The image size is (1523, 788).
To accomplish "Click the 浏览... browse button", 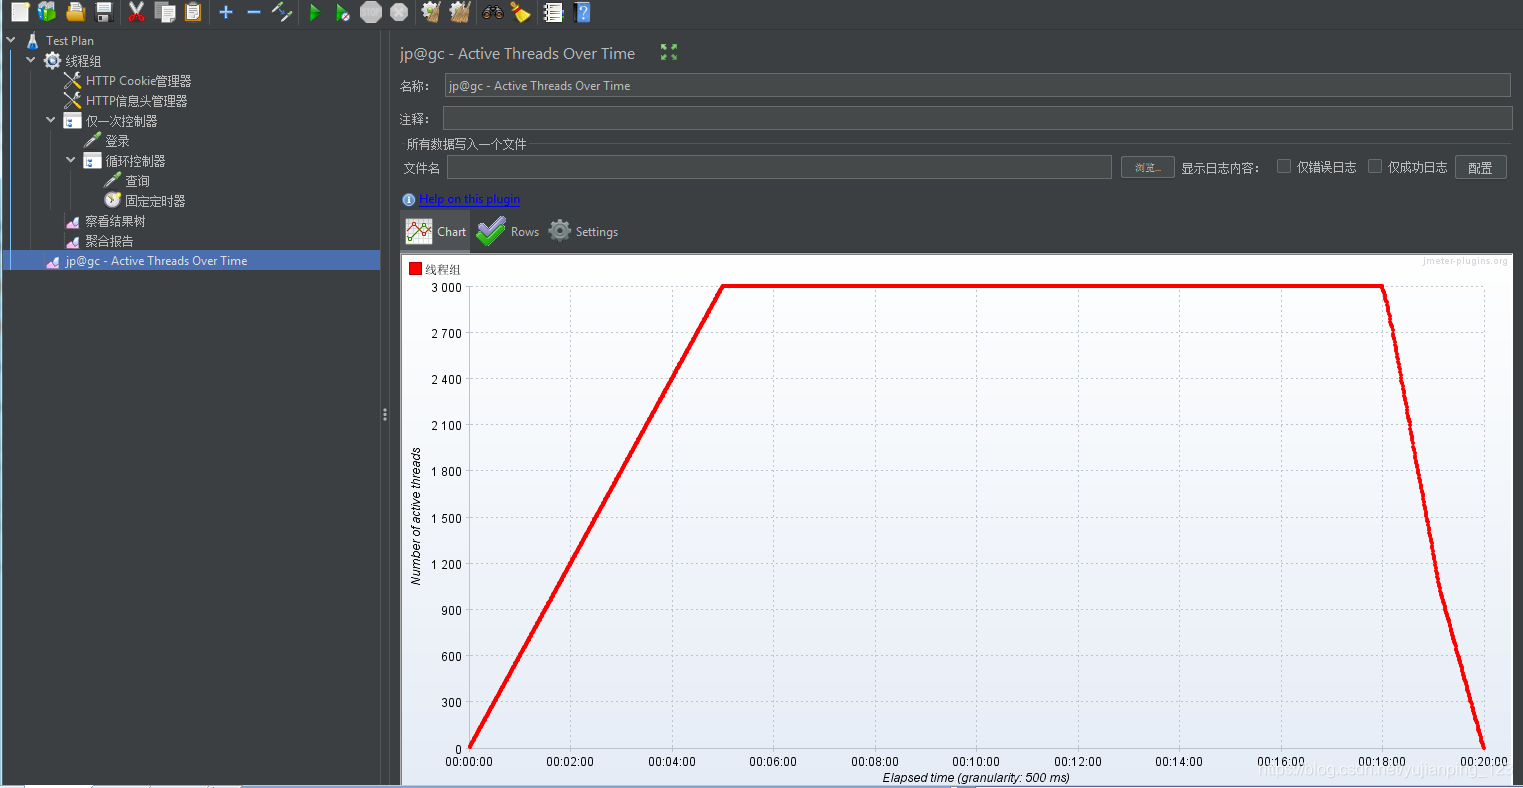I will (x=1147, y=168).
